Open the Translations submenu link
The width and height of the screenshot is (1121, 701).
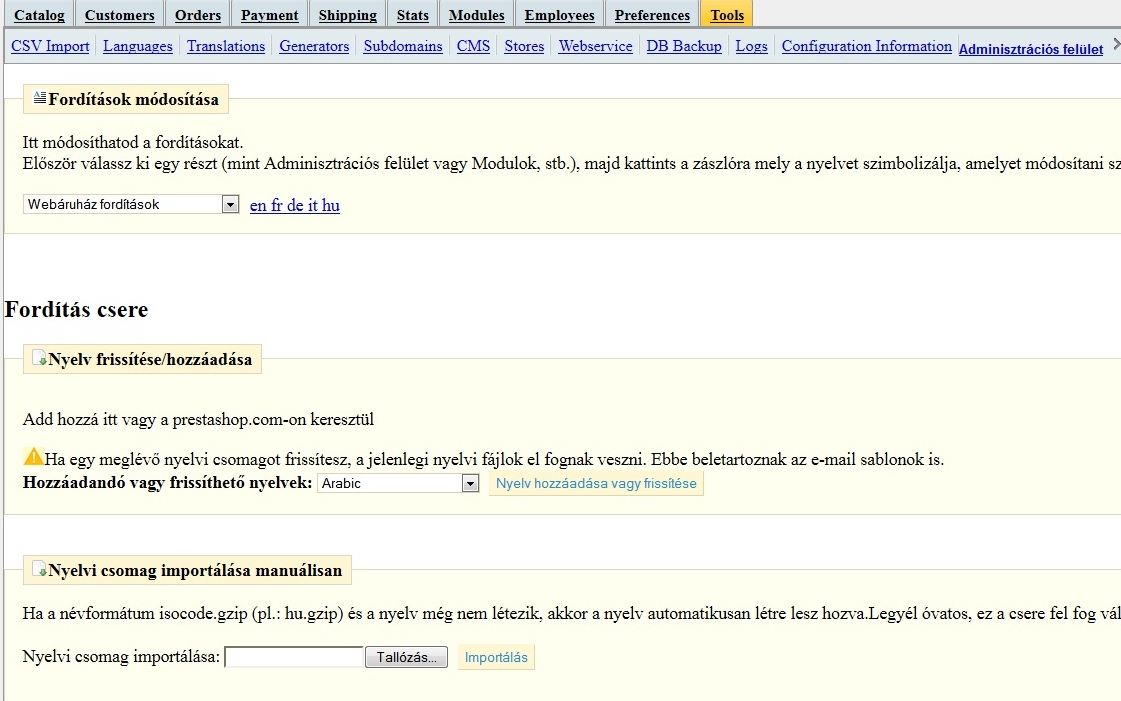point(226,46)
